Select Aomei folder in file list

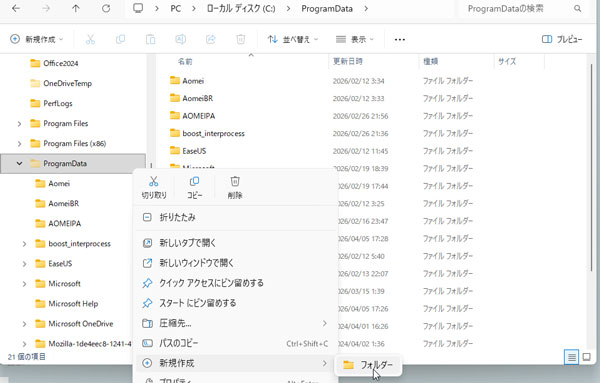(x=193, y=81)
